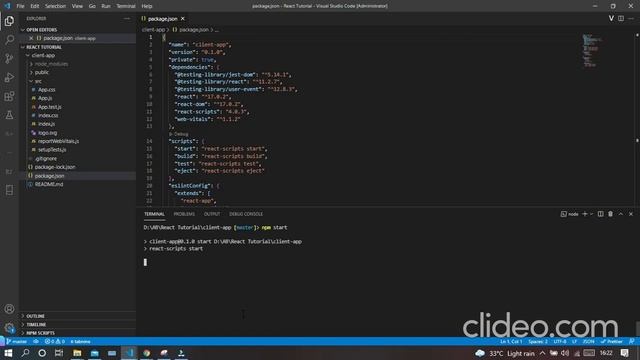
Task: Open the Selection menu
Action: pyautogui.click(x=55, y=6)
